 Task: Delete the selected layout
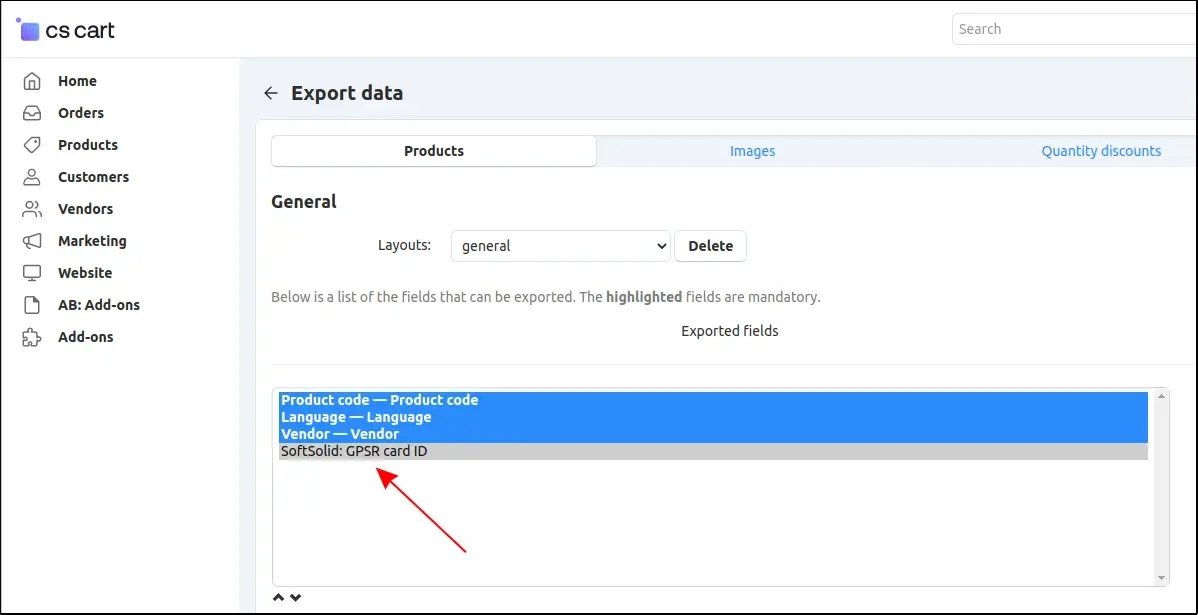(711, 246)
